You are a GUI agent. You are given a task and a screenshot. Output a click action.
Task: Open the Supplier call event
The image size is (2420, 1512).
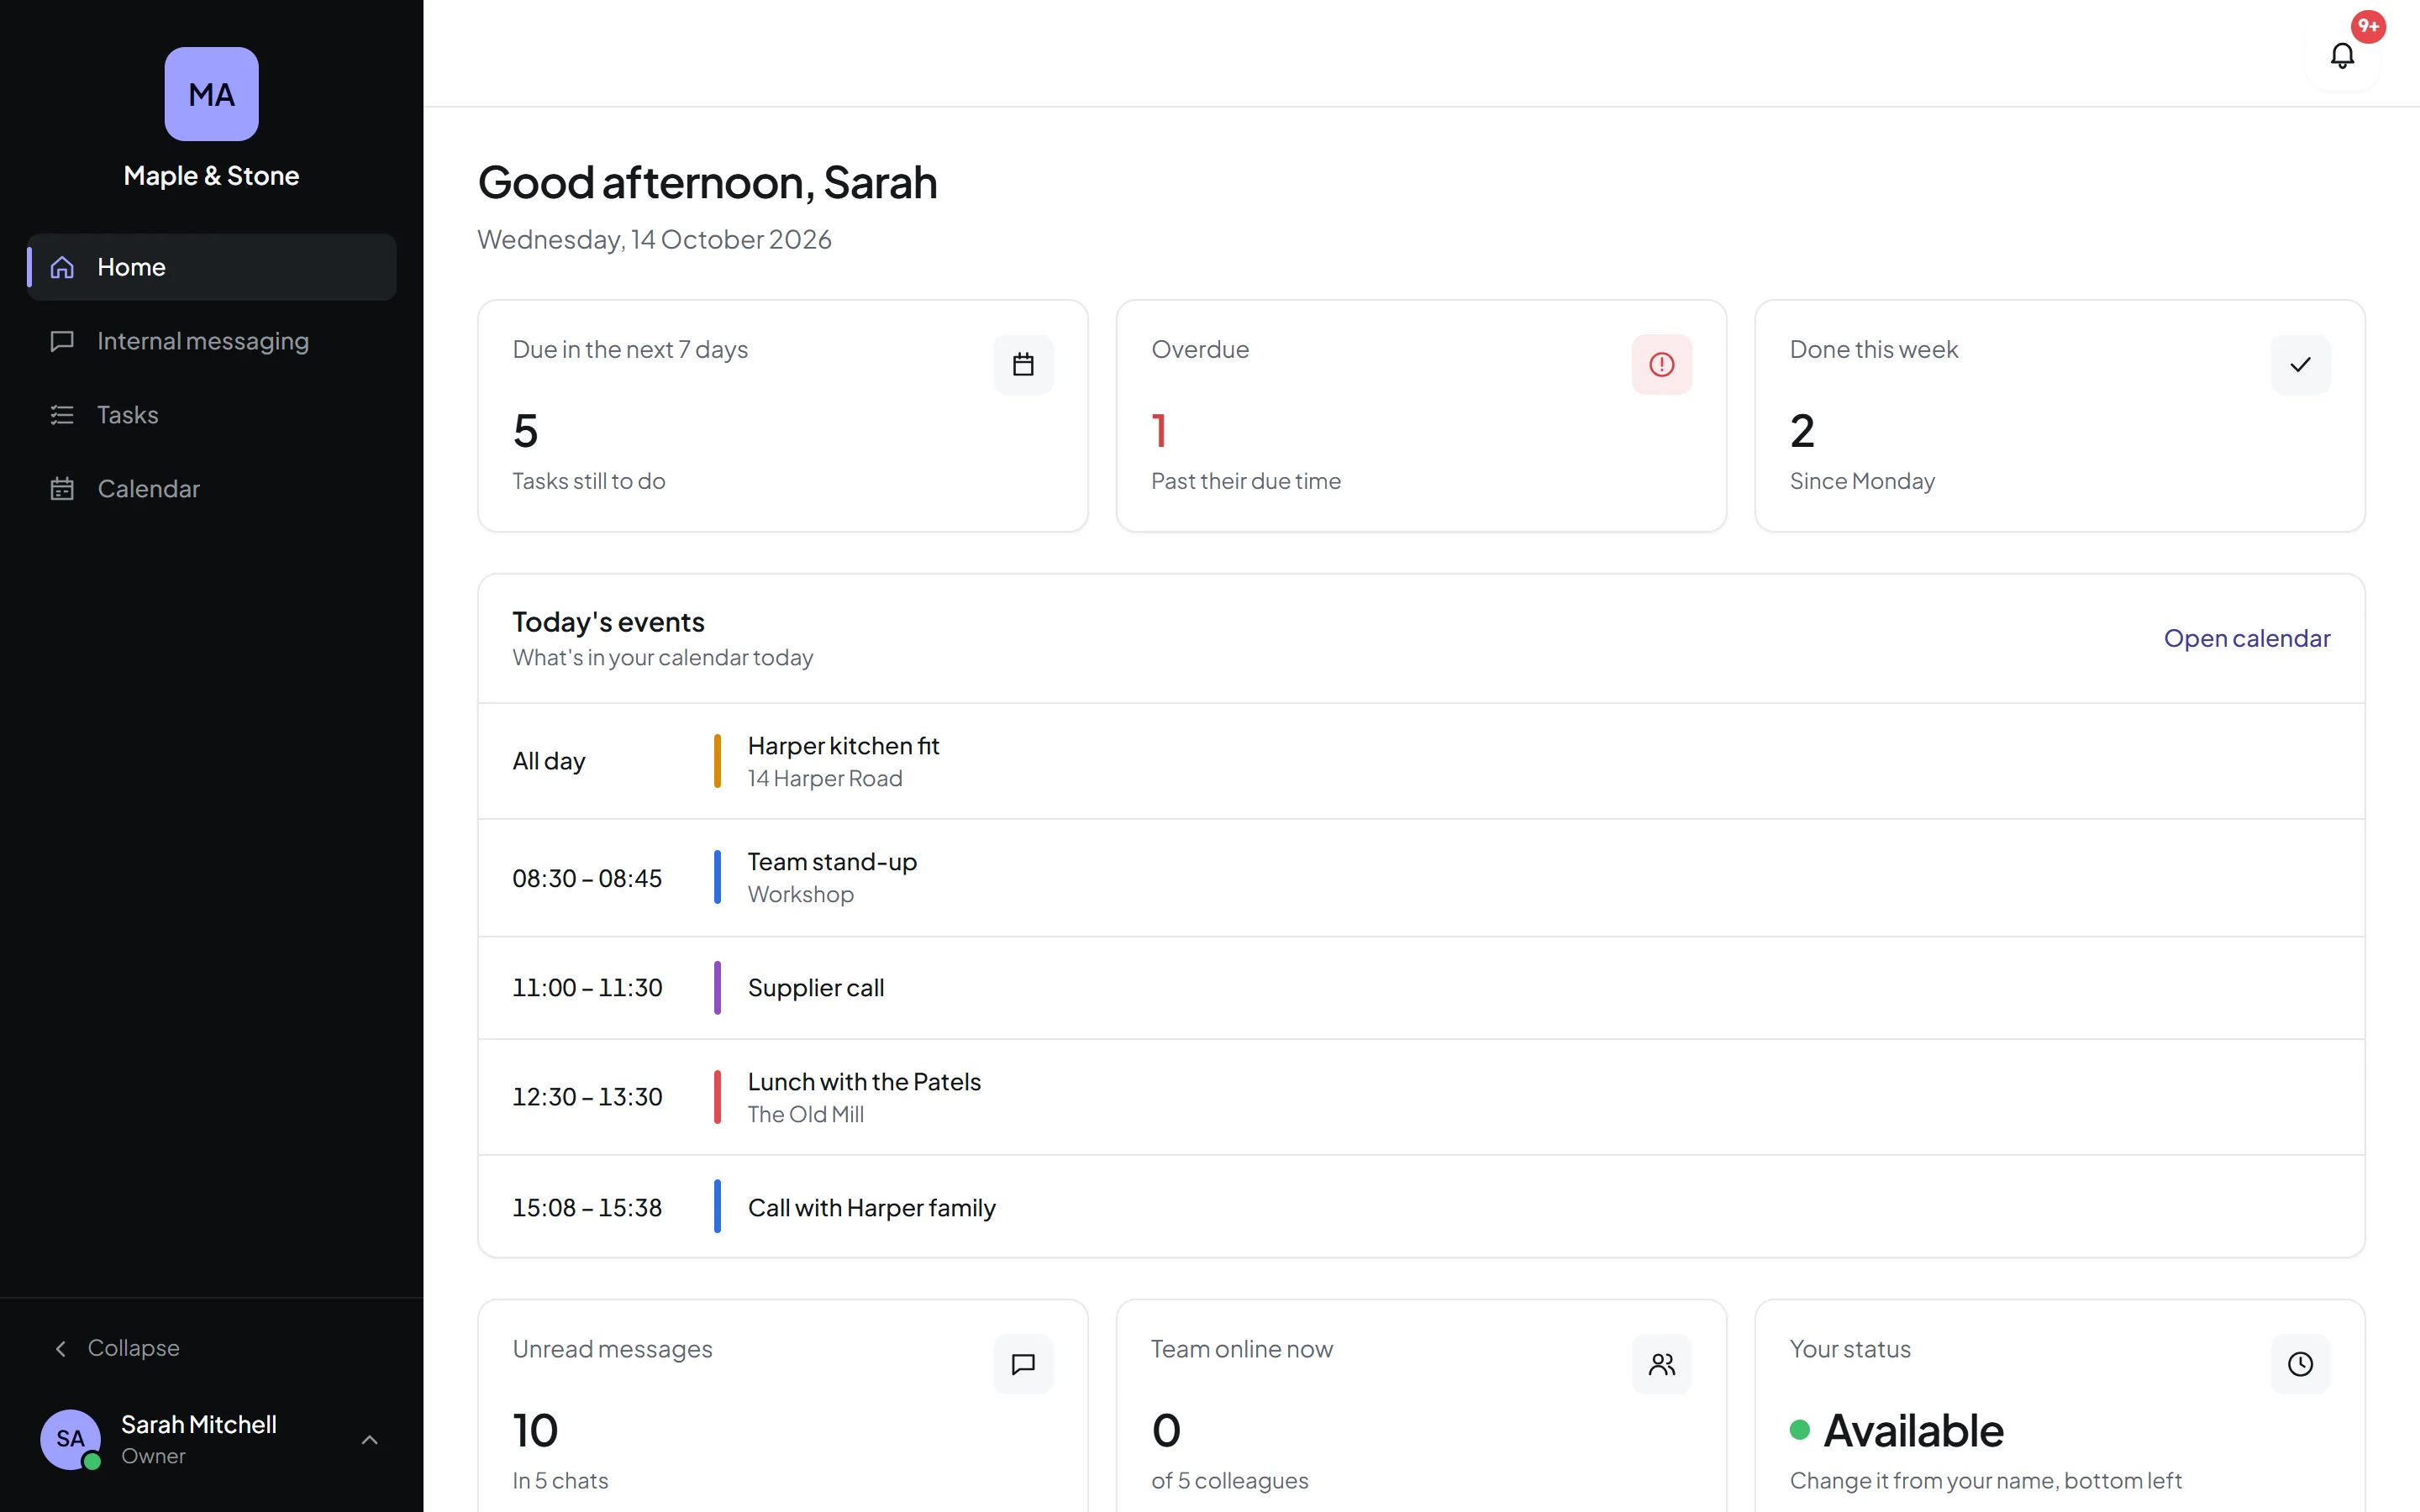1421,988
